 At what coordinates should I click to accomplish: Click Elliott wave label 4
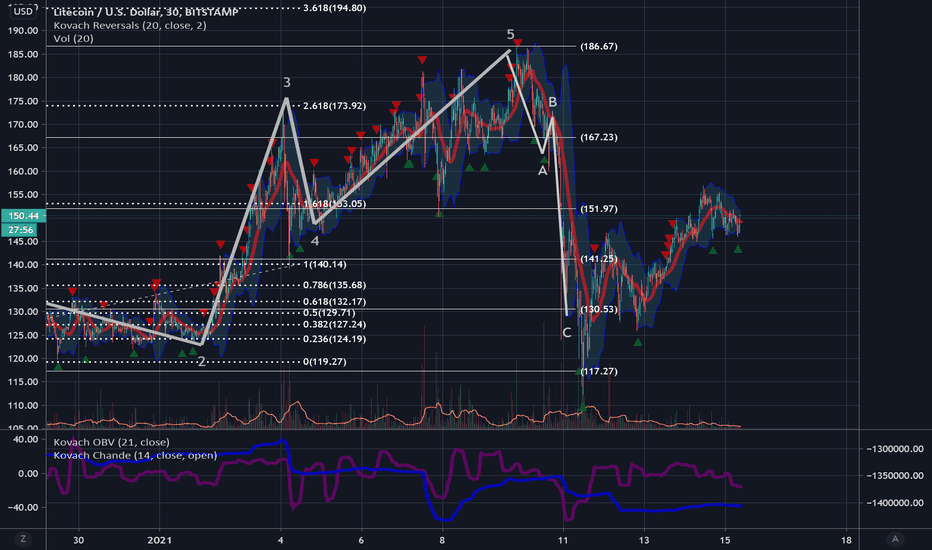pyautogui.click(x=315, y=241)
